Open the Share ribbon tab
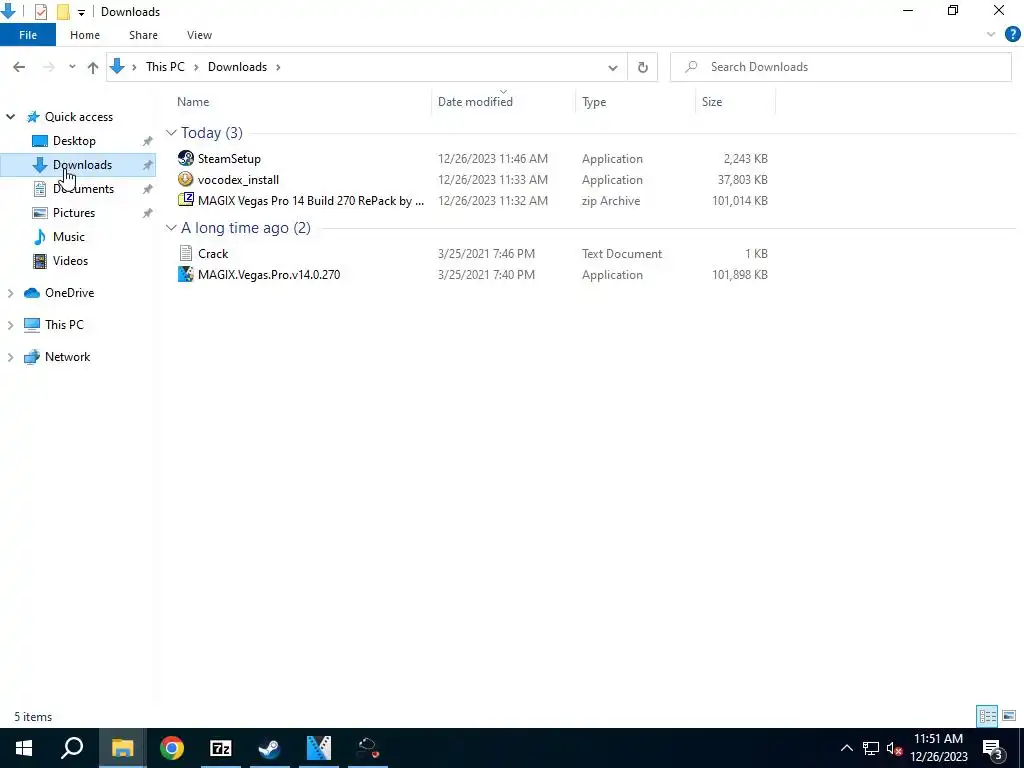 [143, 35]
